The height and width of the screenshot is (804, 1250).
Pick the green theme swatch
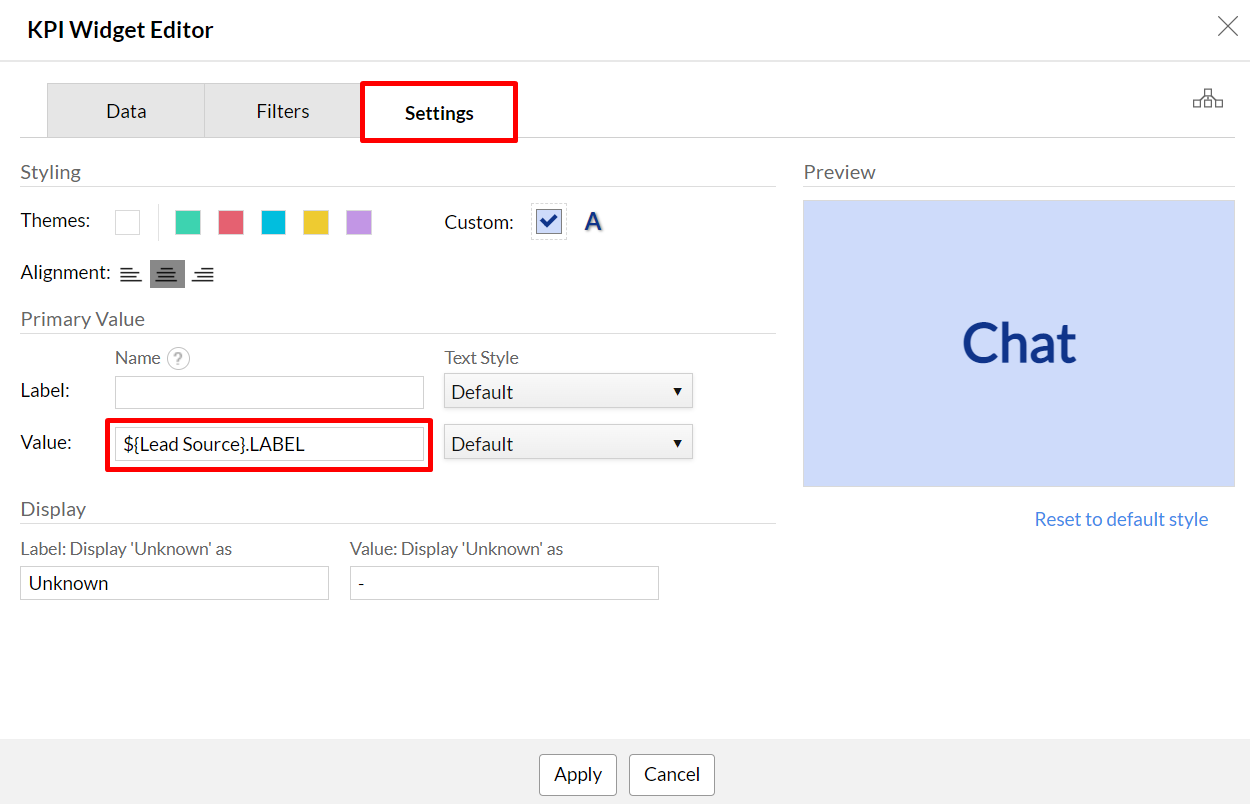point(188,222)
